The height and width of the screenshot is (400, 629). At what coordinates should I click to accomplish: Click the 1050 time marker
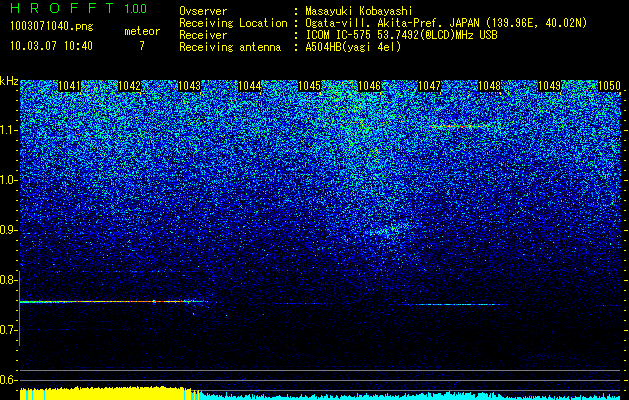pos(609,86)
